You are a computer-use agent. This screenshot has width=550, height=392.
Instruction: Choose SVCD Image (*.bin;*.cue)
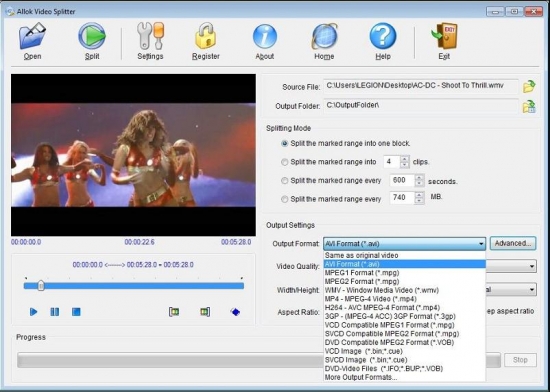tap(404, 360)
